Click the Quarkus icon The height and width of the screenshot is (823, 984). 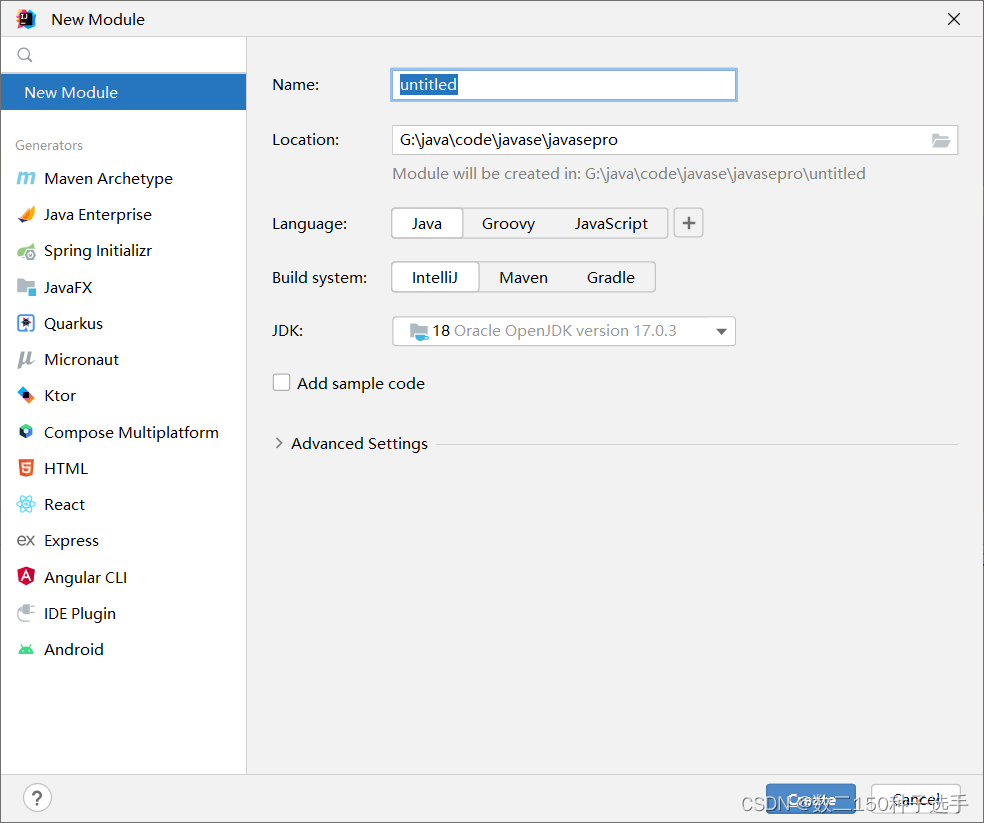[x=26, y=323]
